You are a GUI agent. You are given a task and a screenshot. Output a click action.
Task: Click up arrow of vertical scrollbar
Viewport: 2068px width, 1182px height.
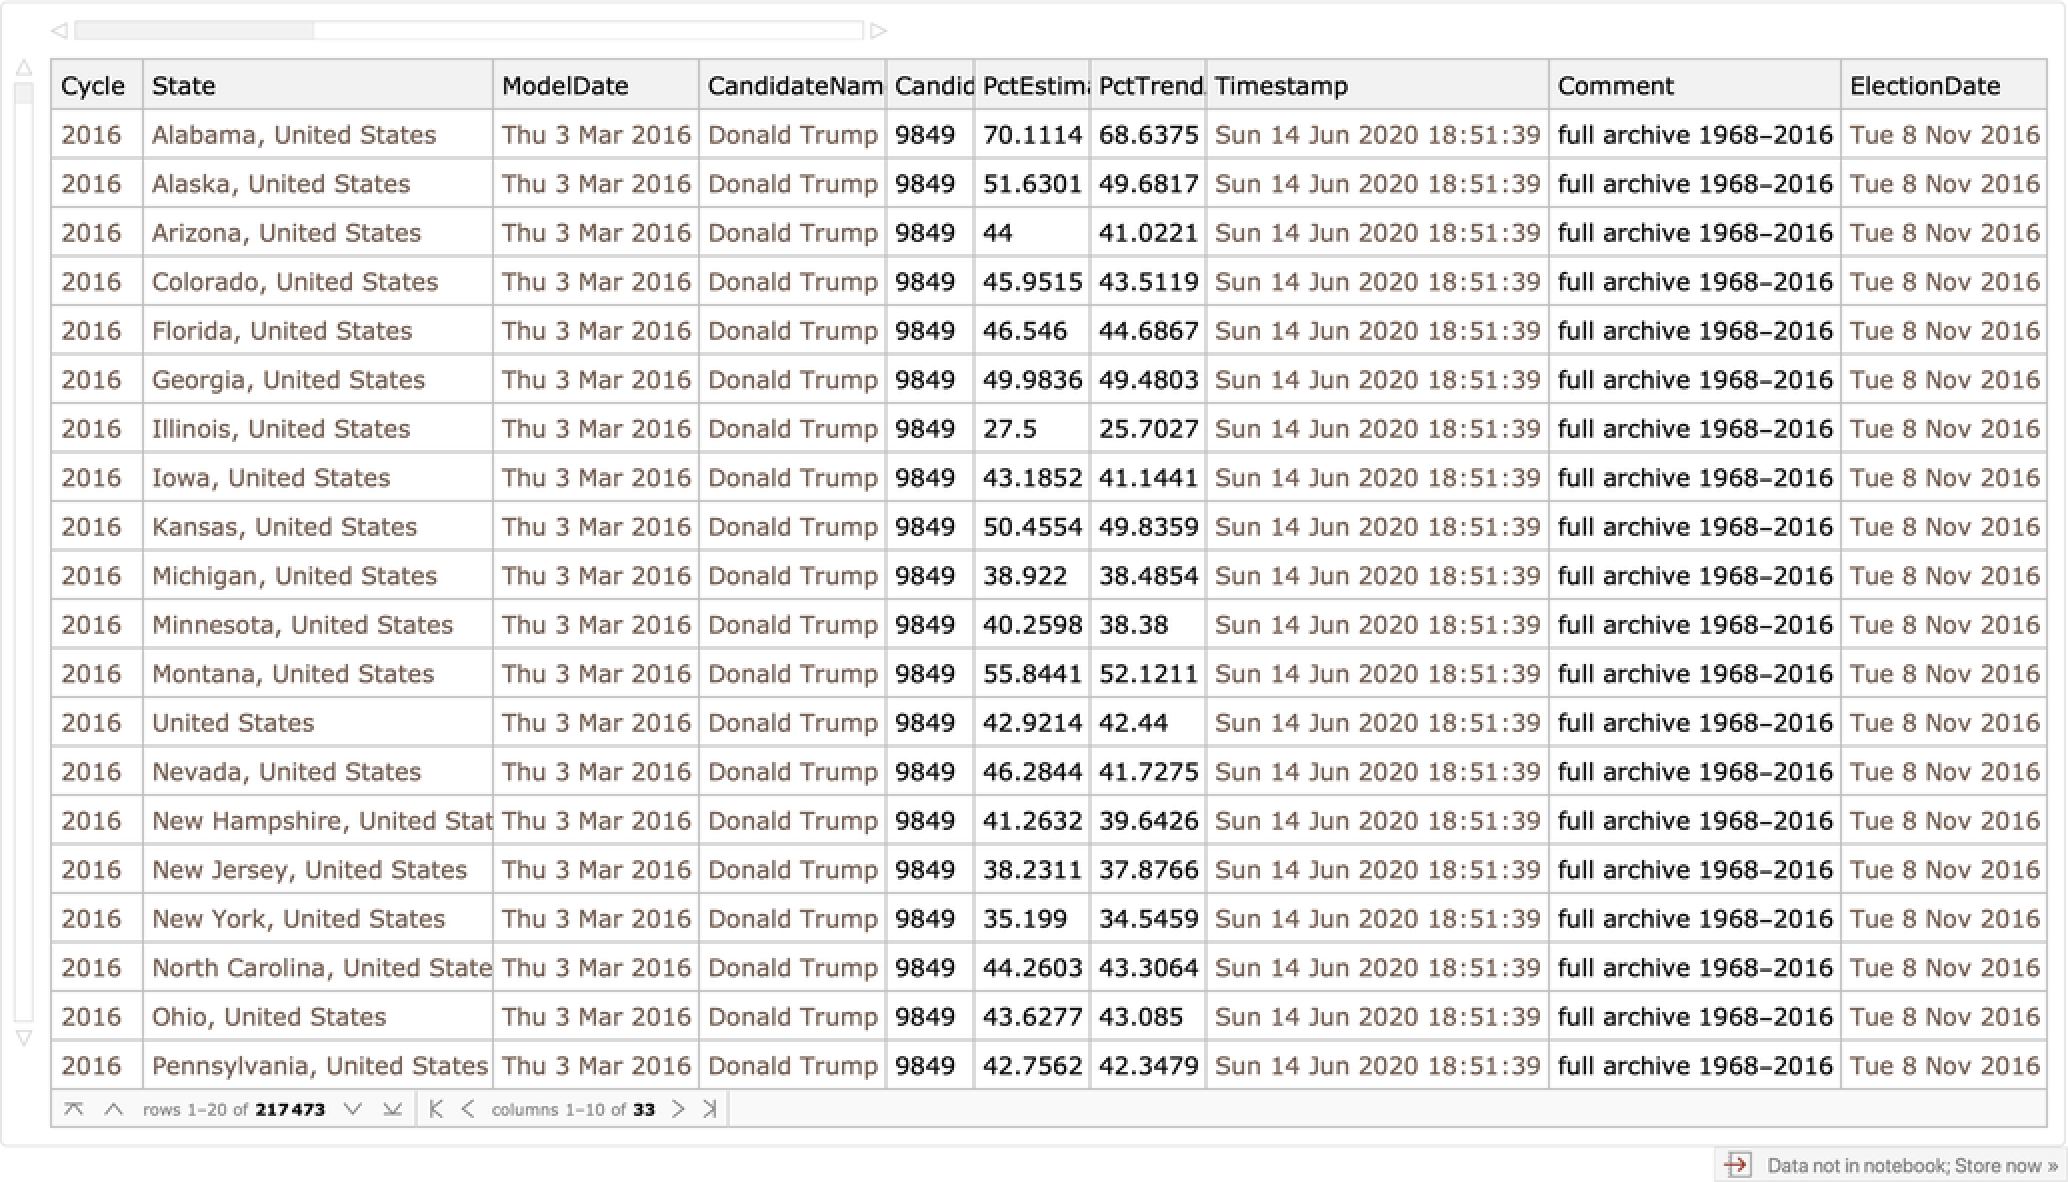[x=24, y=68]
